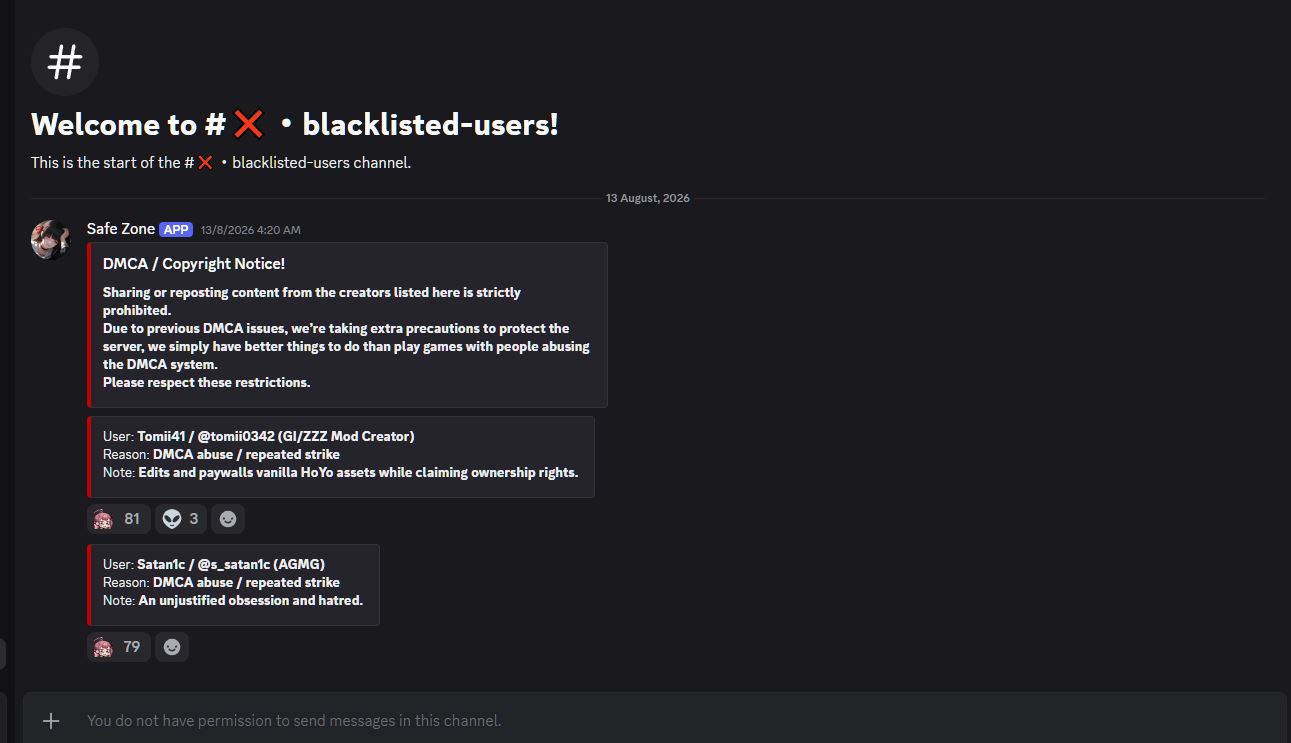Viewport: 1291px width, 743px height.
Task: Add a reaction beside the 79 reaction
Action: click(172, 647)
